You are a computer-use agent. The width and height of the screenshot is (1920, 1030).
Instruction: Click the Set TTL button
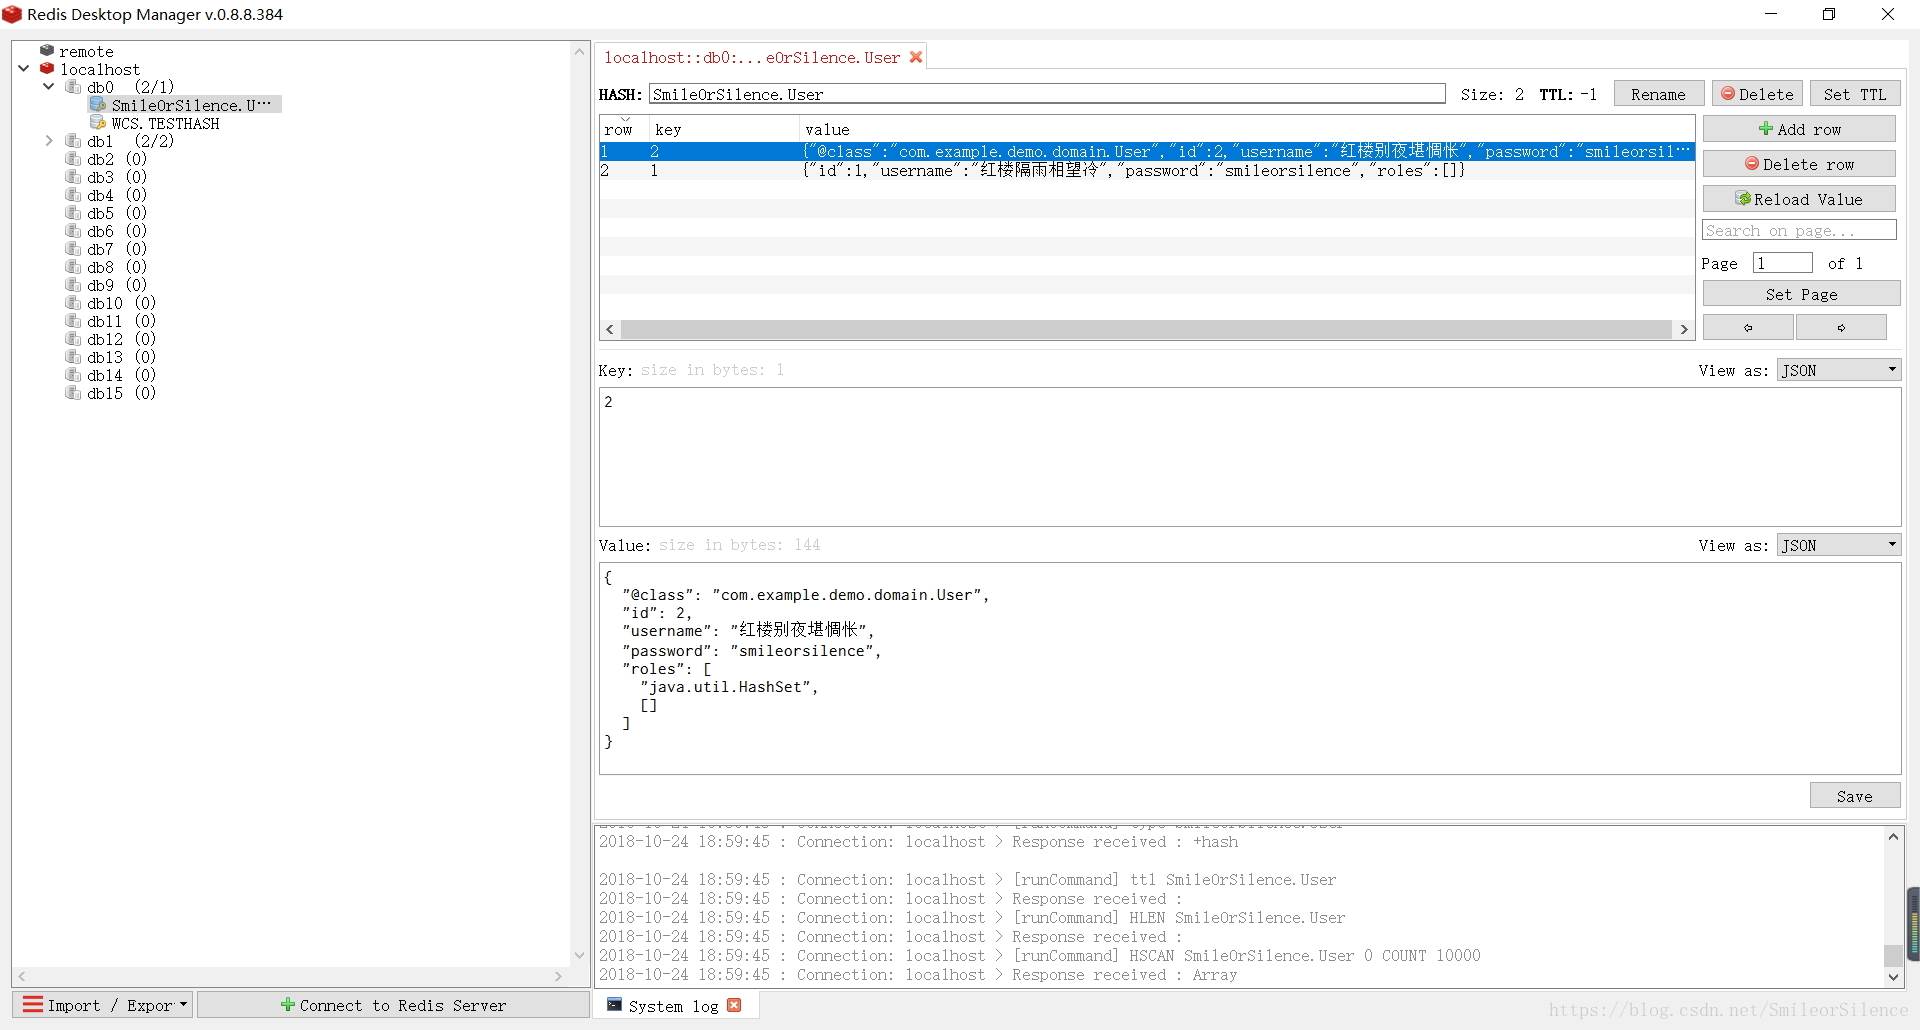point(1854,94)
